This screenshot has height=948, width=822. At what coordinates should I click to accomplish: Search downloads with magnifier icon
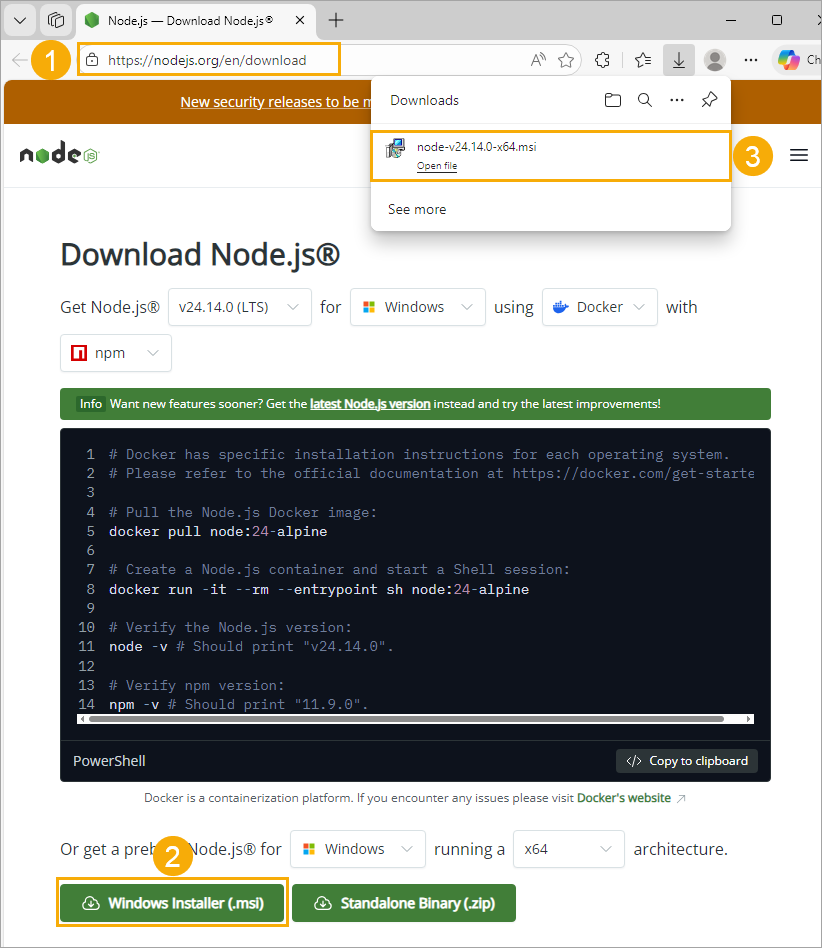click(645, 100)
